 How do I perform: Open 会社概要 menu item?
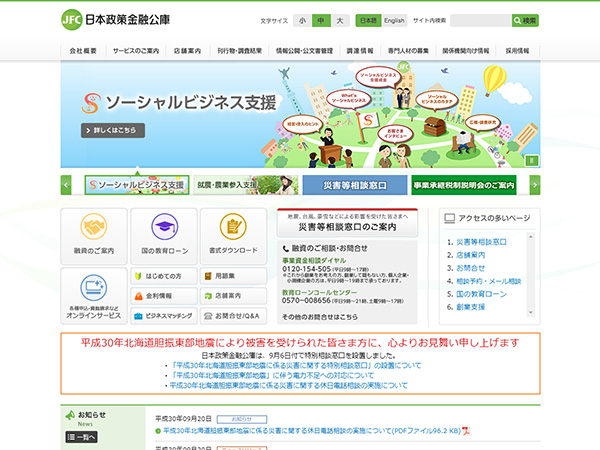tap(83, 50)
